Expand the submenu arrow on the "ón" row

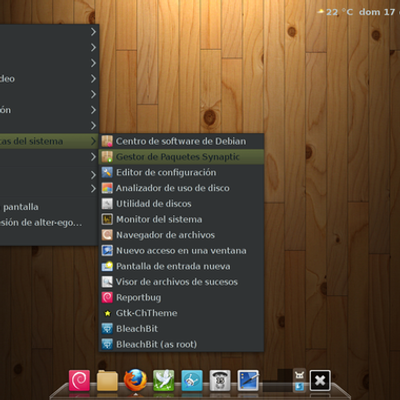click(x=93, y=110)
